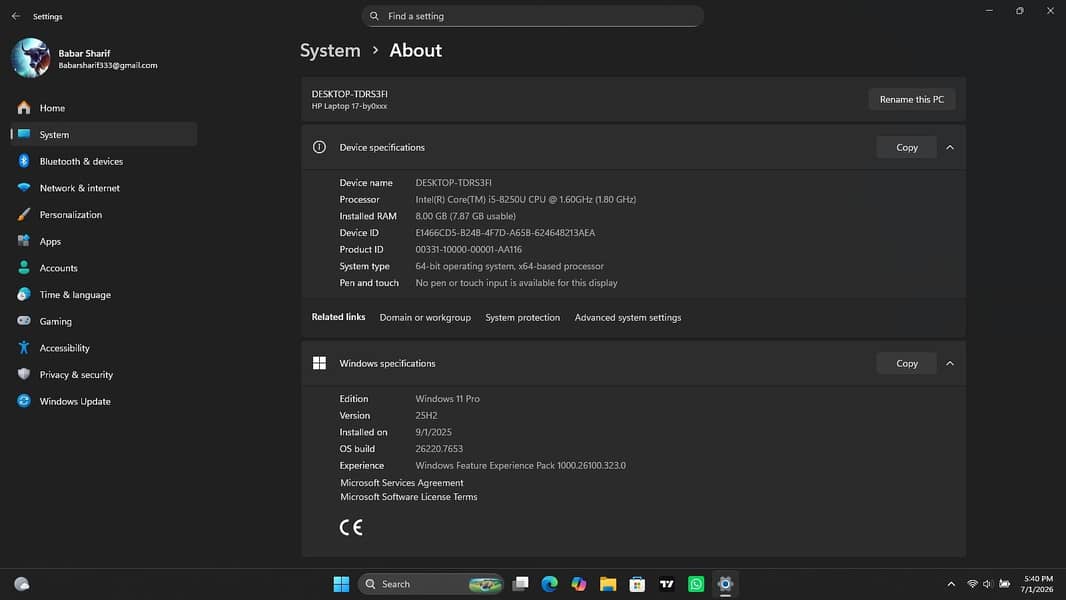Open WhatsApp from the taskbar
The width and height of the screenshot is (1066, 600).
tap(695, 584)
